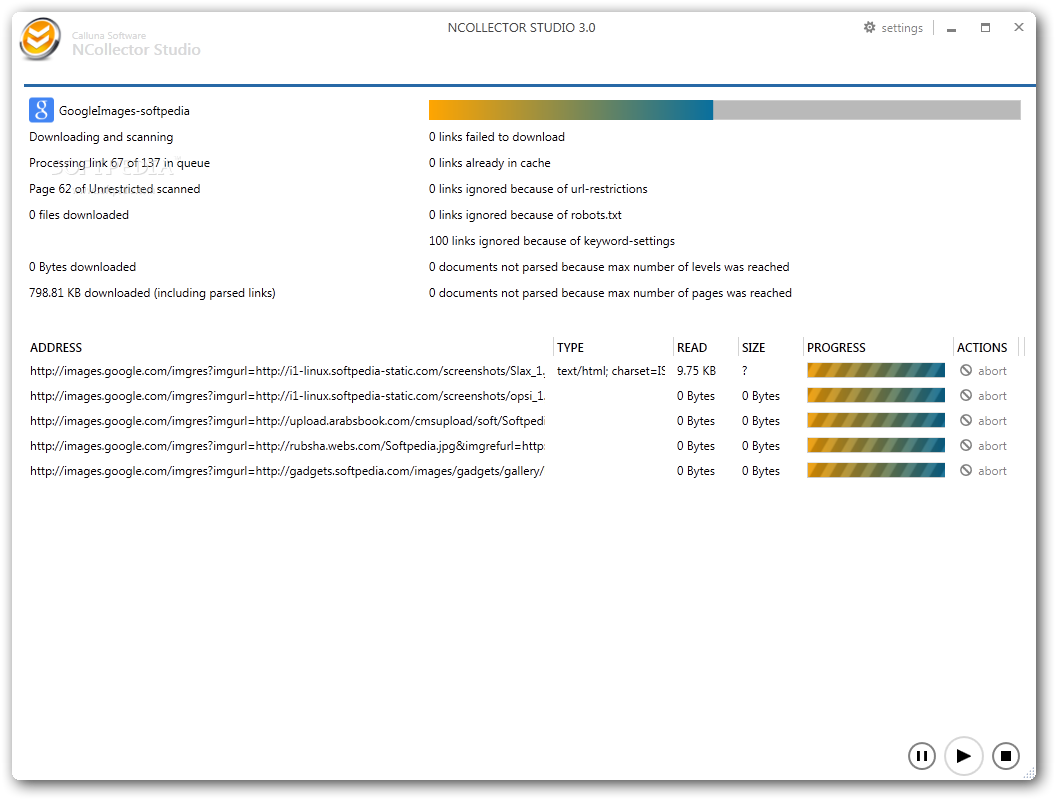Viewport: 1056px width, 800px height.
Task: Click the NCollector Studio logo icon
Action: 40,39
